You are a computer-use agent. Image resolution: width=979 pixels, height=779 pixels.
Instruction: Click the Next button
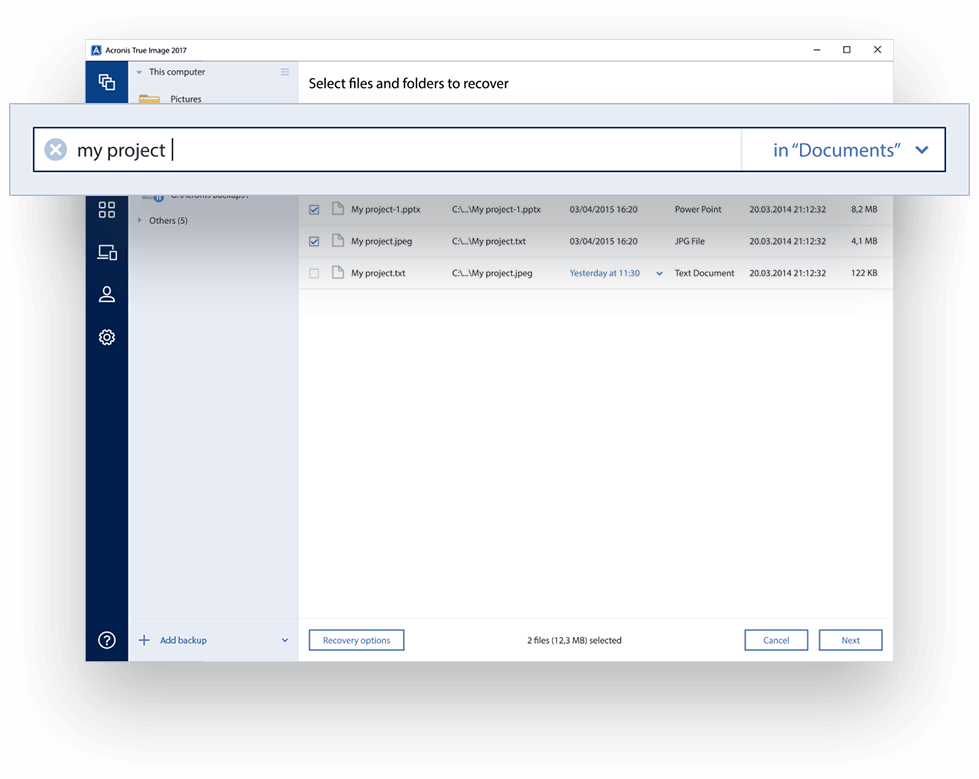(x=850, y=640)
